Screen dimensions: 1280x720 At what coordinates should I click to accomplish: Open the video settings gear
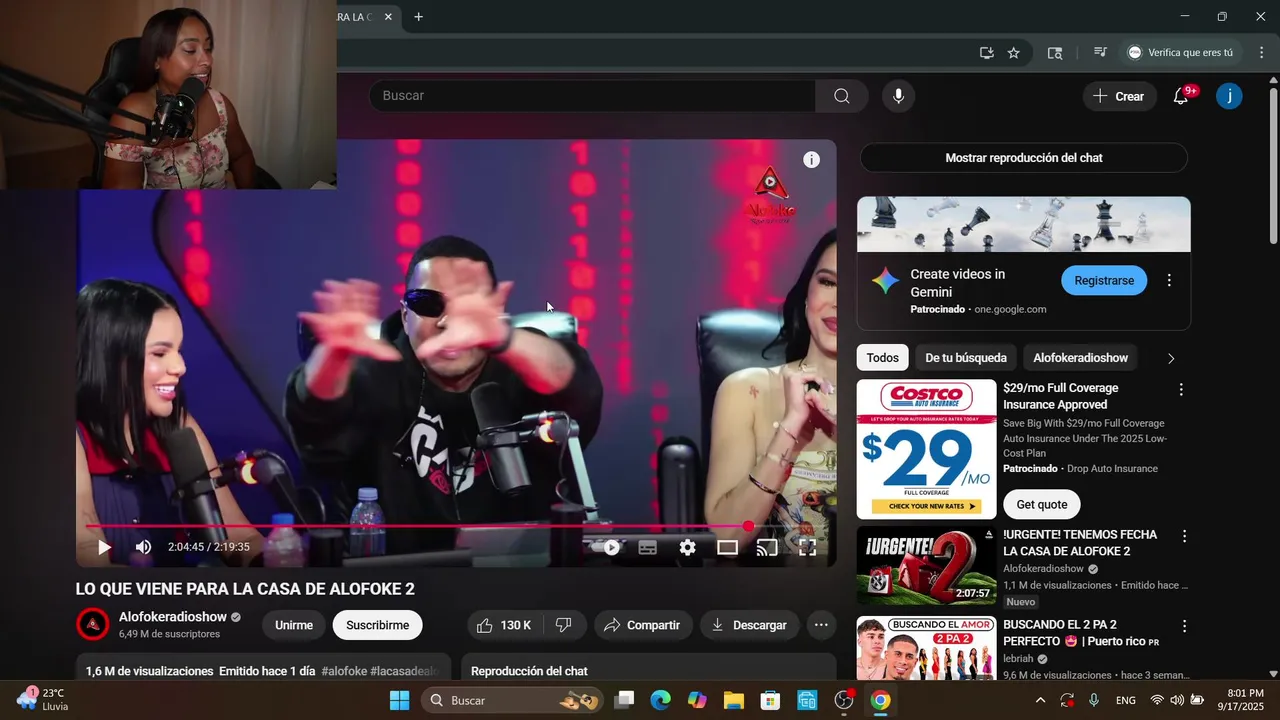click(x=688, y=547)
